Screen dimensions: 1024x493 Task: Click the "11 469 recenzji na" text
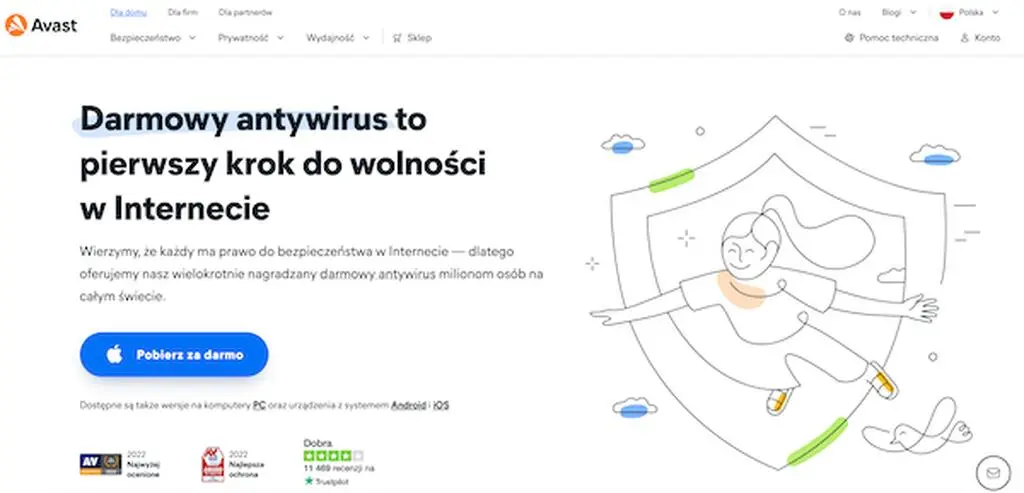[x=339, y=468]
